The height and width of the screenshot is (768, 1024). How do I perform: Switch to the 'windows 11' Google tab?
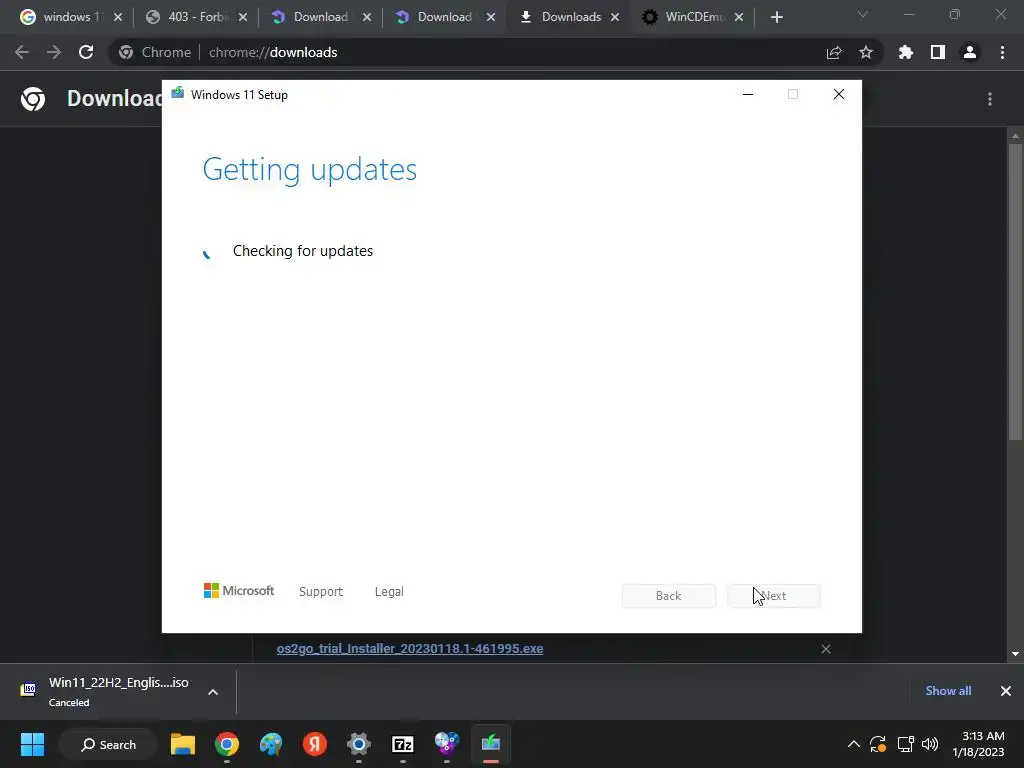(62, 17)
